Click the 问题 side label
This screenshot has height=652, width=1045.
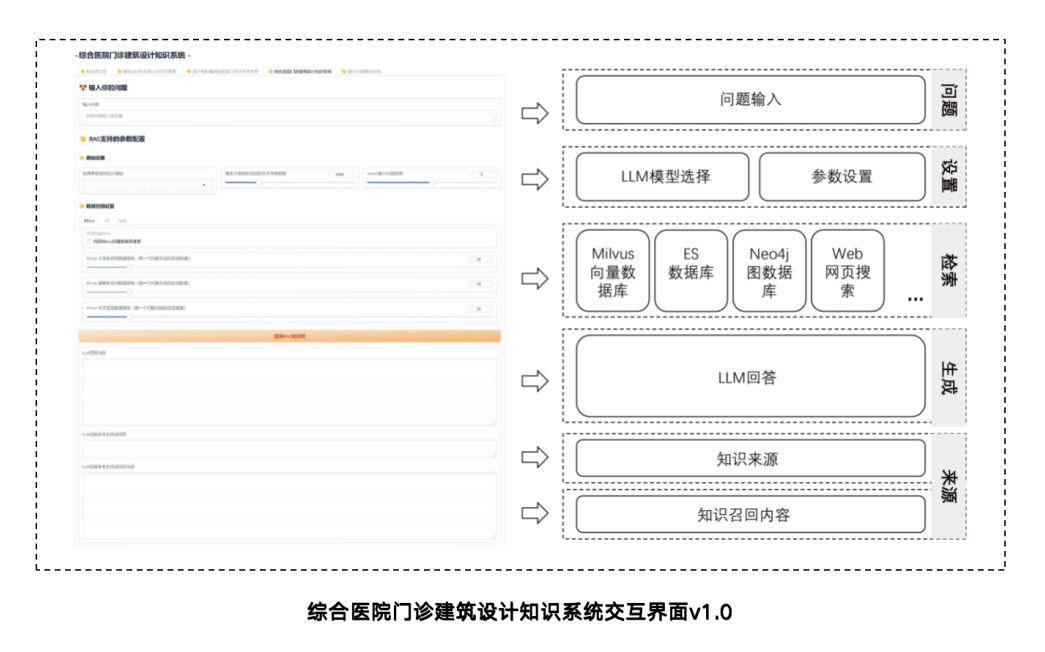[949, 99]
